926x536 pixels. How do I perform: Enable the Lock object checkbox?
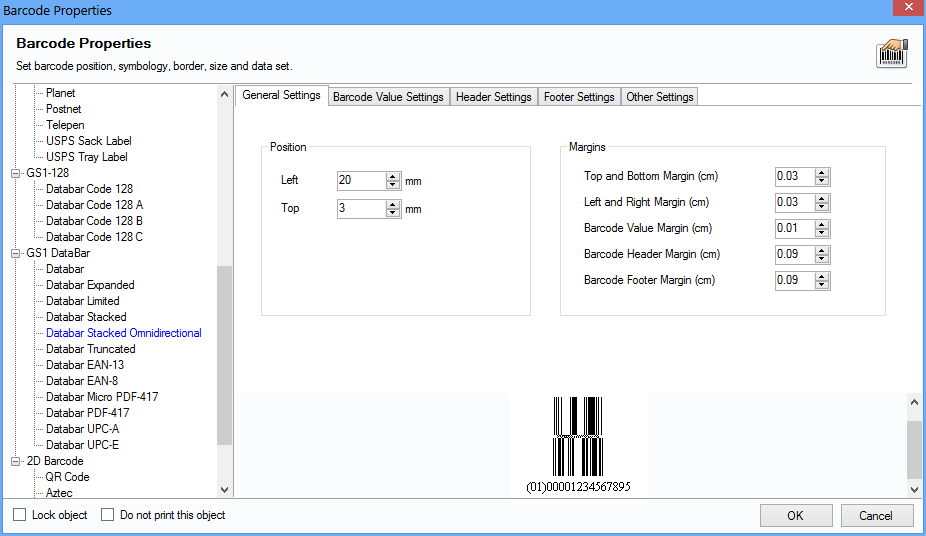[x=19, y=515]
